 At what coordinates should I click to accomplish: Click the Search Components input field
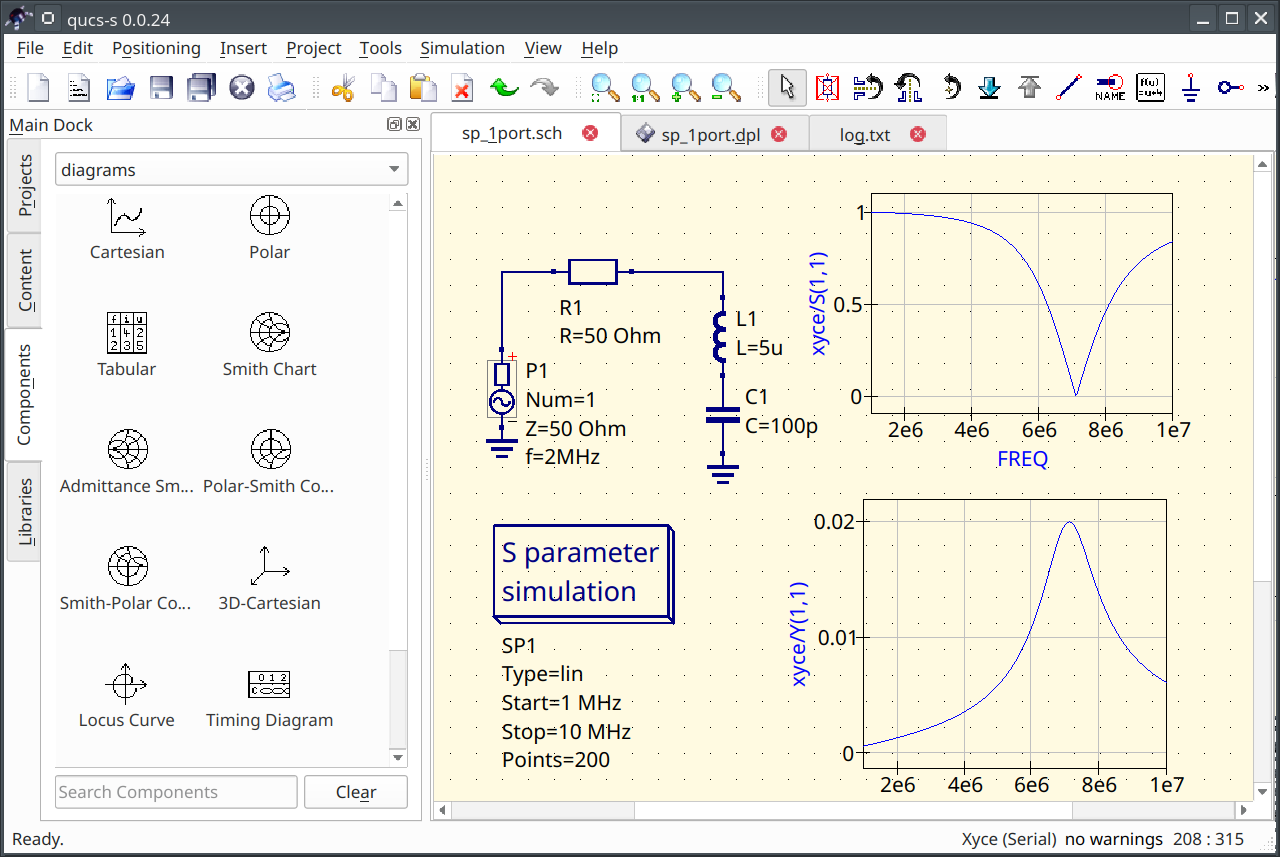175,791
